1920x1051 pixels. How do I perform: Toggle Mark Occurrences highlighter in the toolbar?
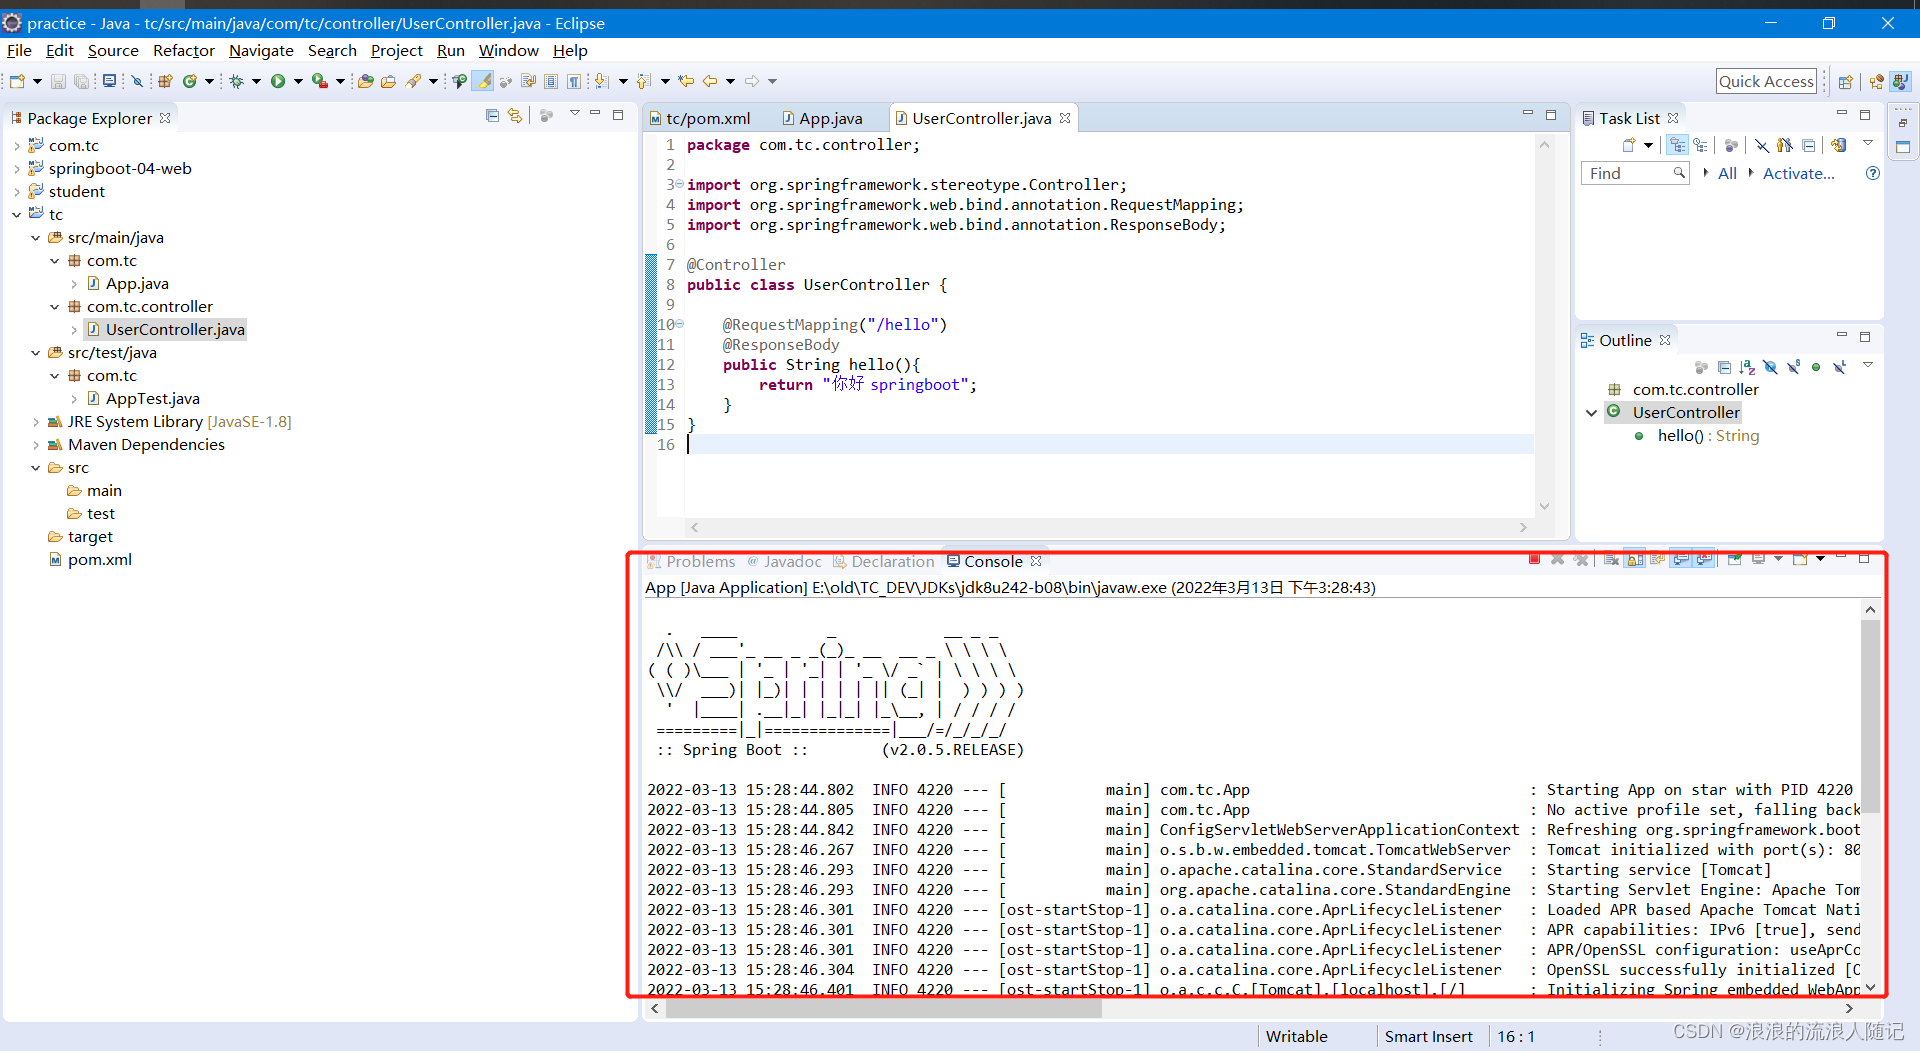tap(483, 81)
